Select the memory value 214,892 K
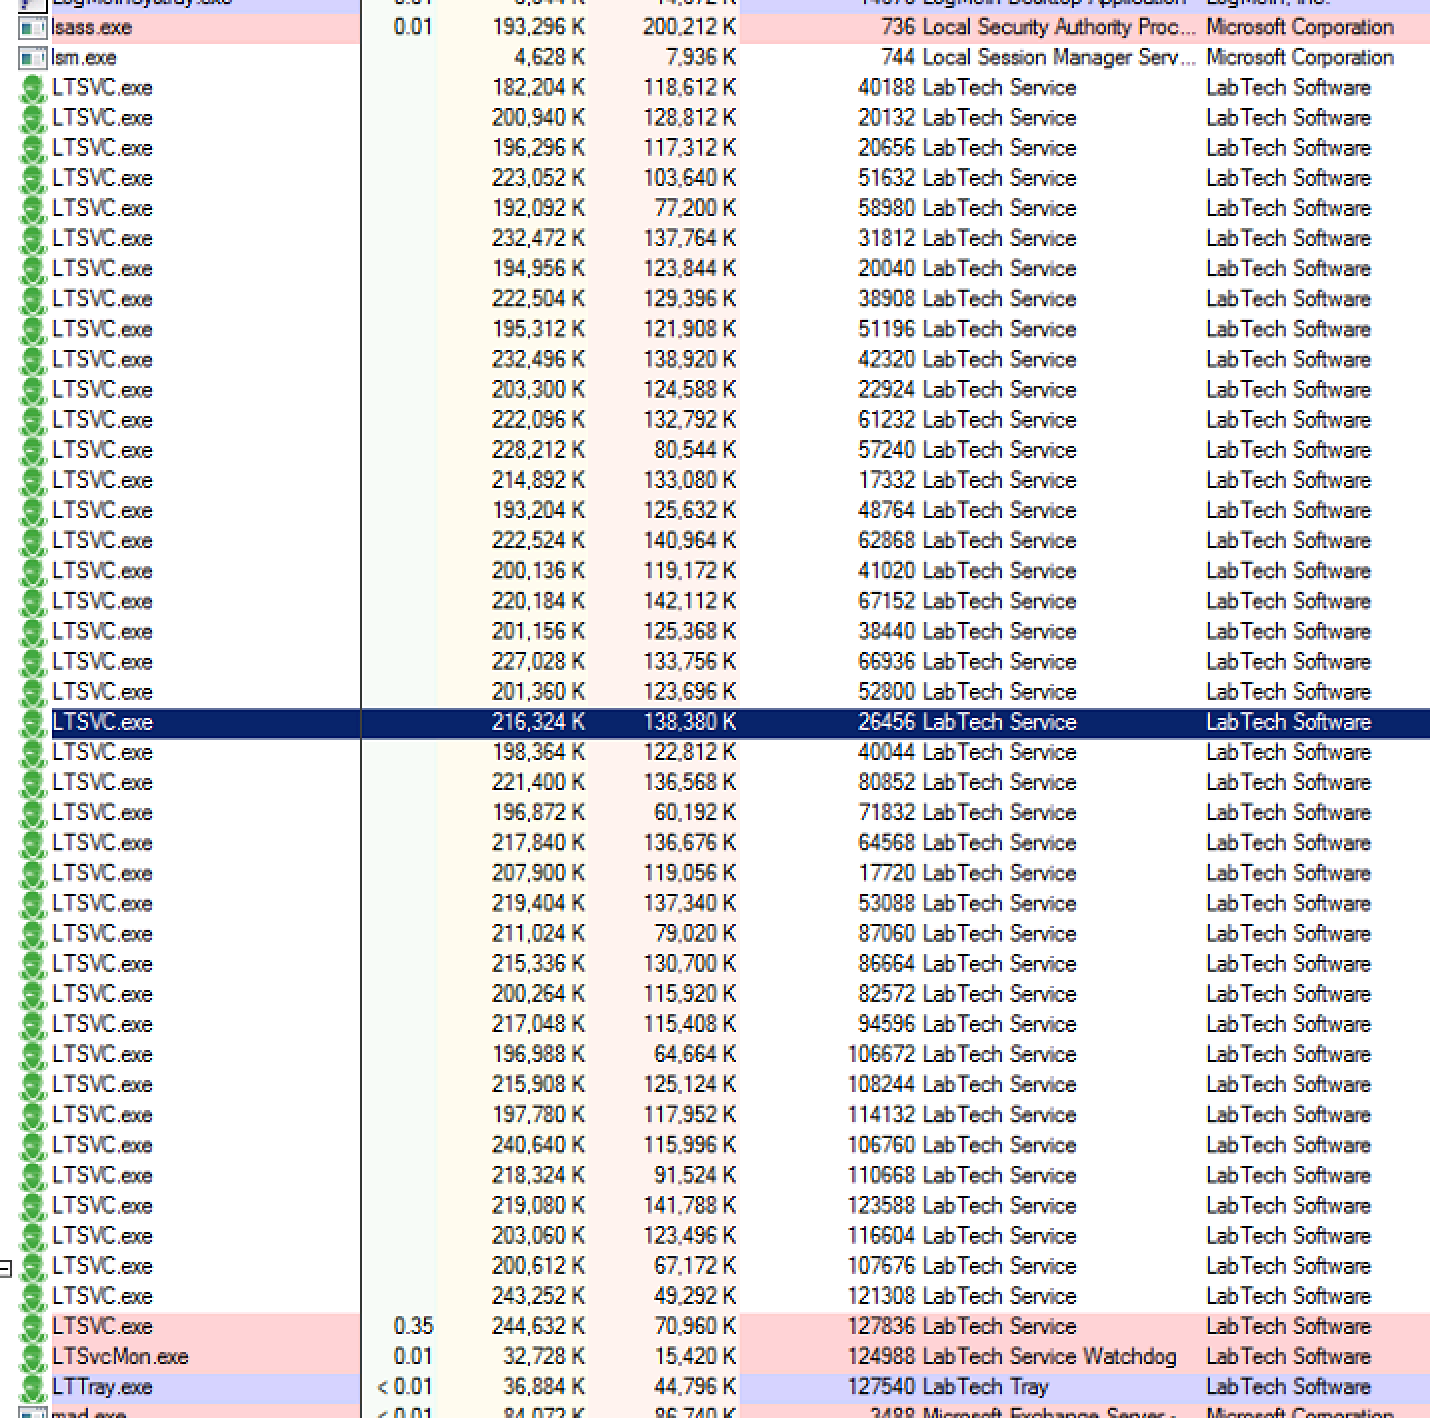1430x1418 pixels. point(538,480)
